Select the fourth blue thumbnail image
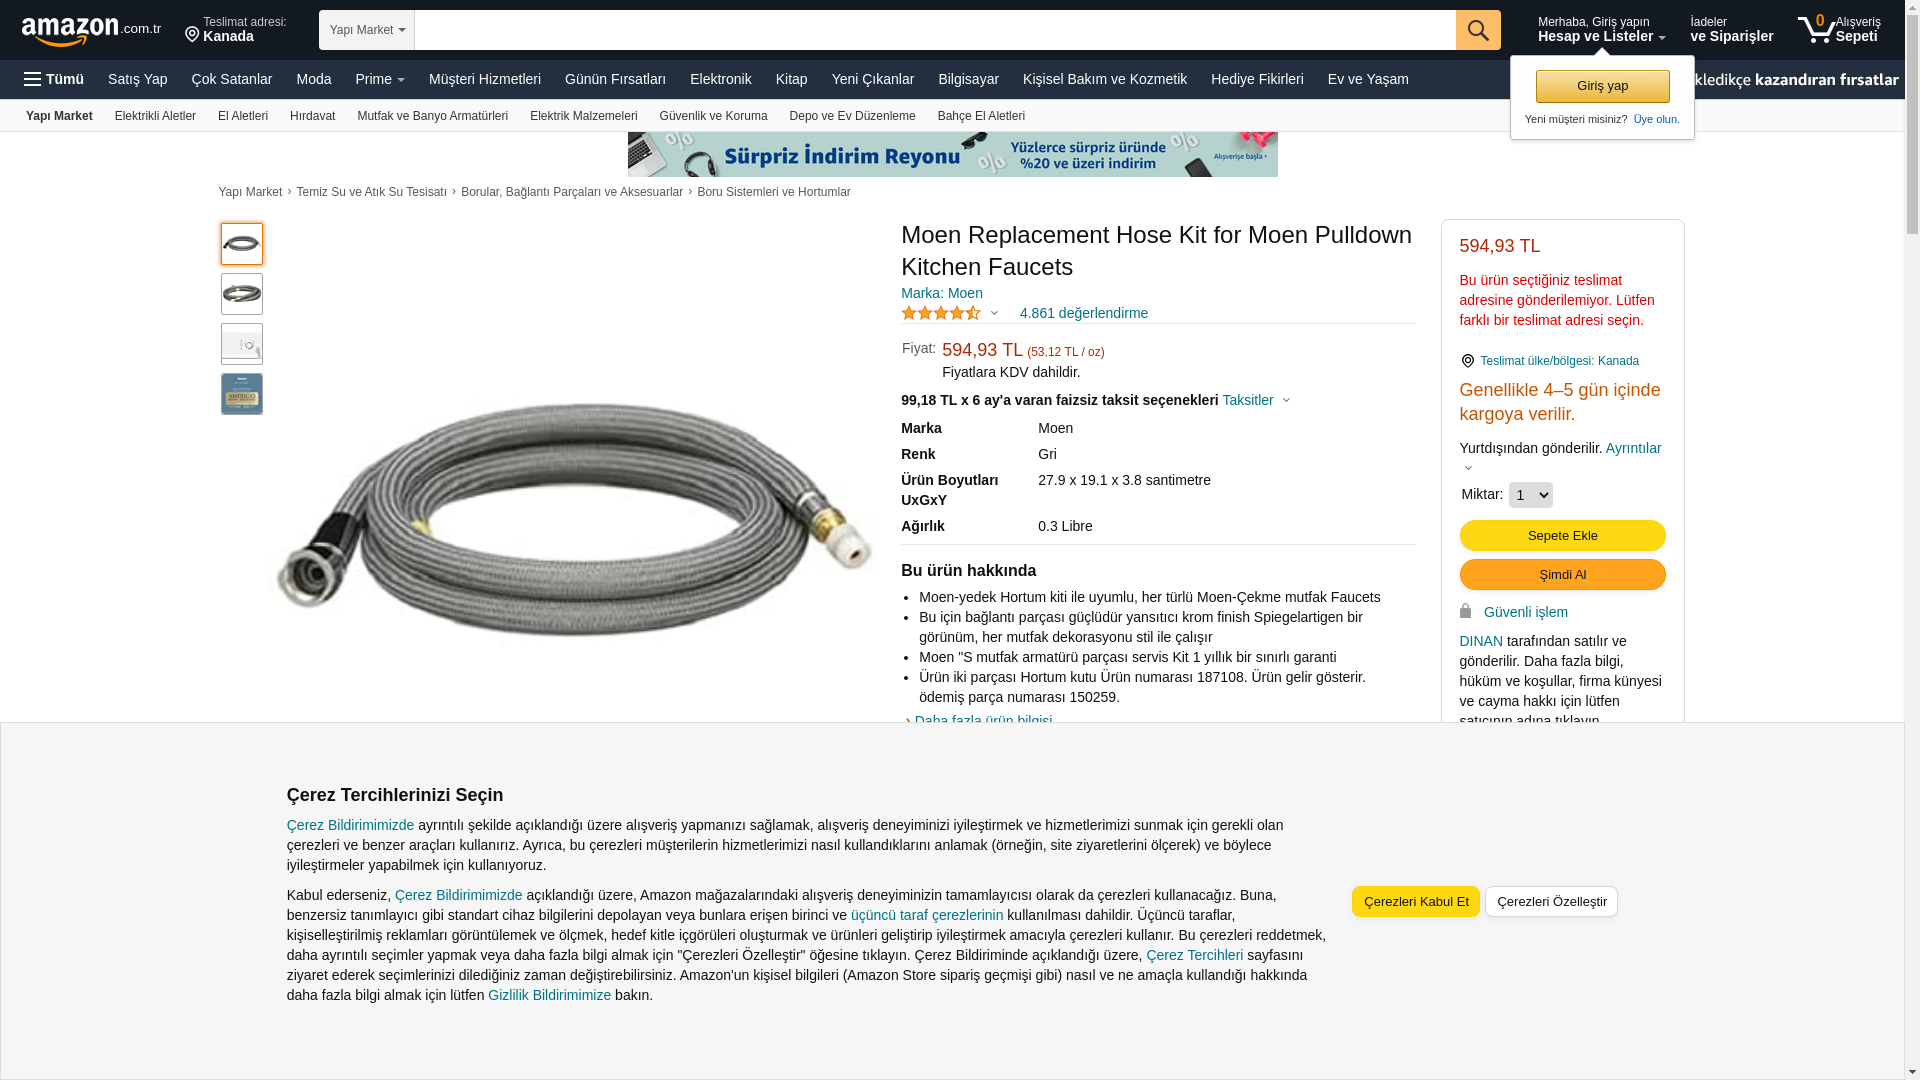 242,394
